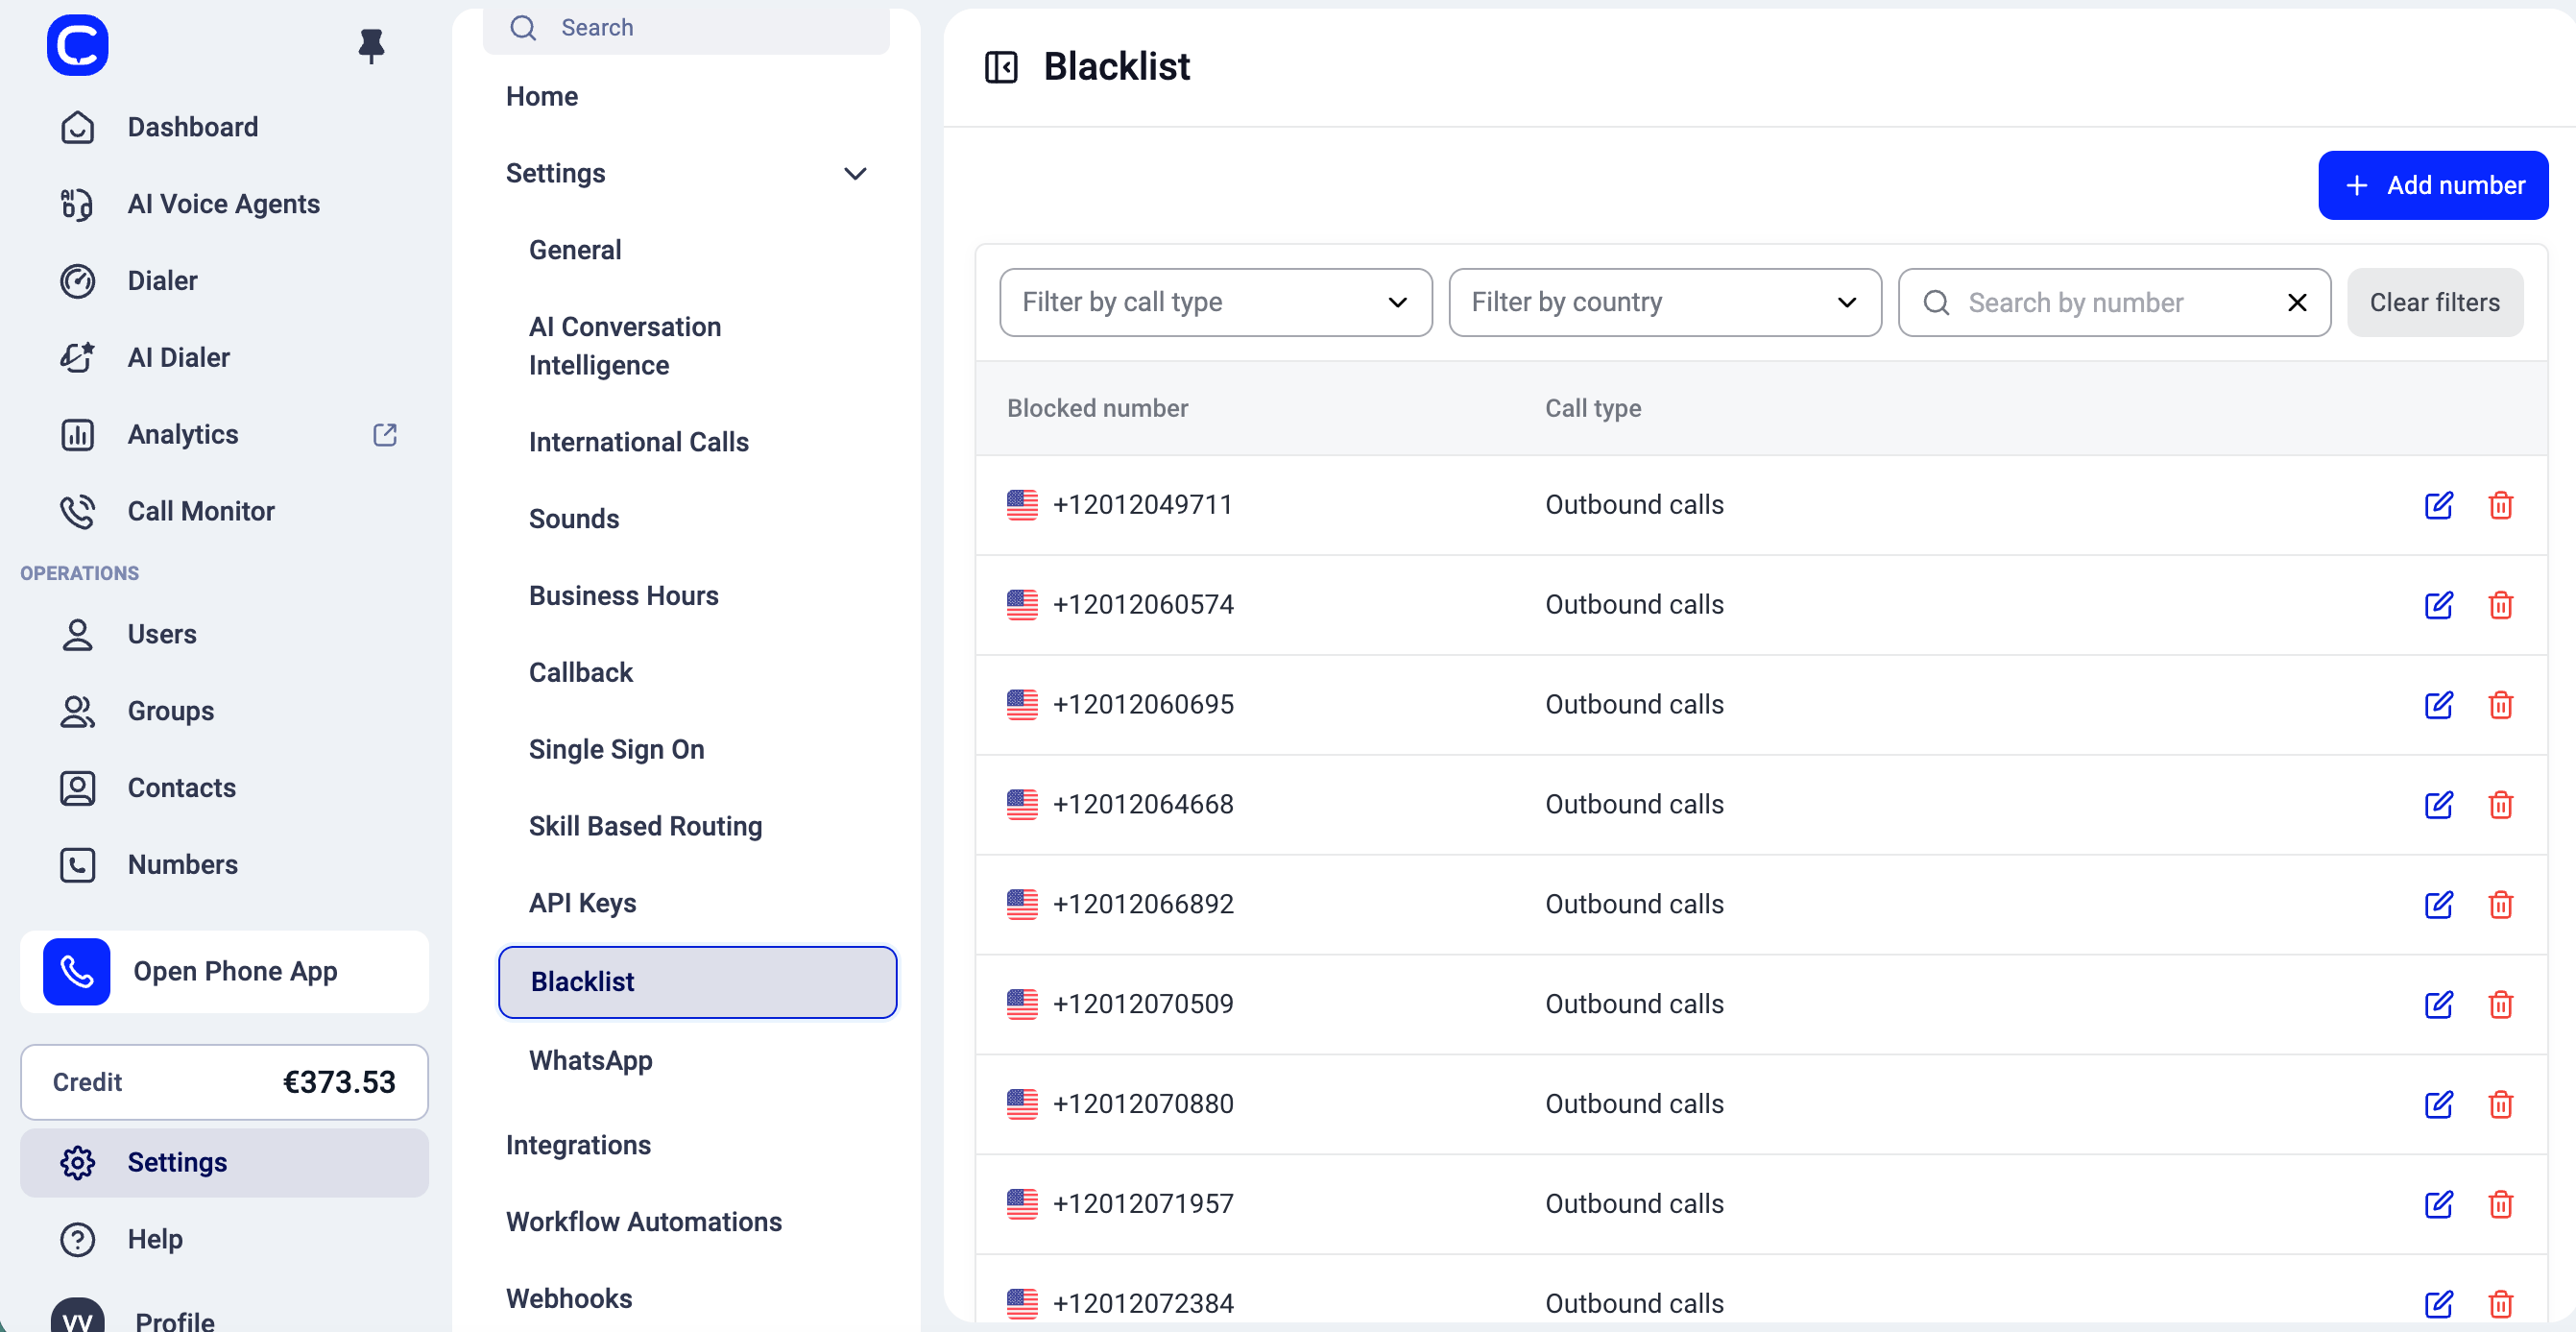Open AI Voice Agents from the sidebar
The width and height of the screenshot is (2576, 1332).
tap(224, 204)
